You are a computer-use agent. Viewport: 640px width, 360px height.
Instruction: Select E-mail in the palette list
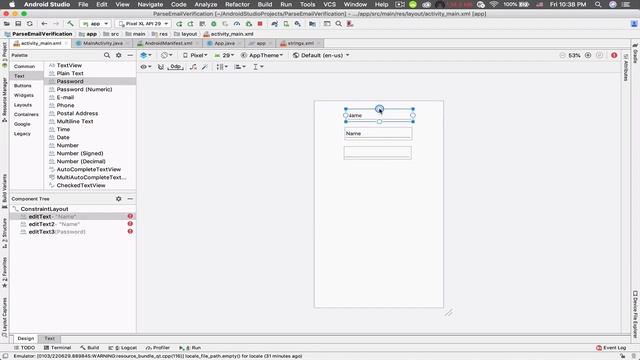(x=65, y=98)
